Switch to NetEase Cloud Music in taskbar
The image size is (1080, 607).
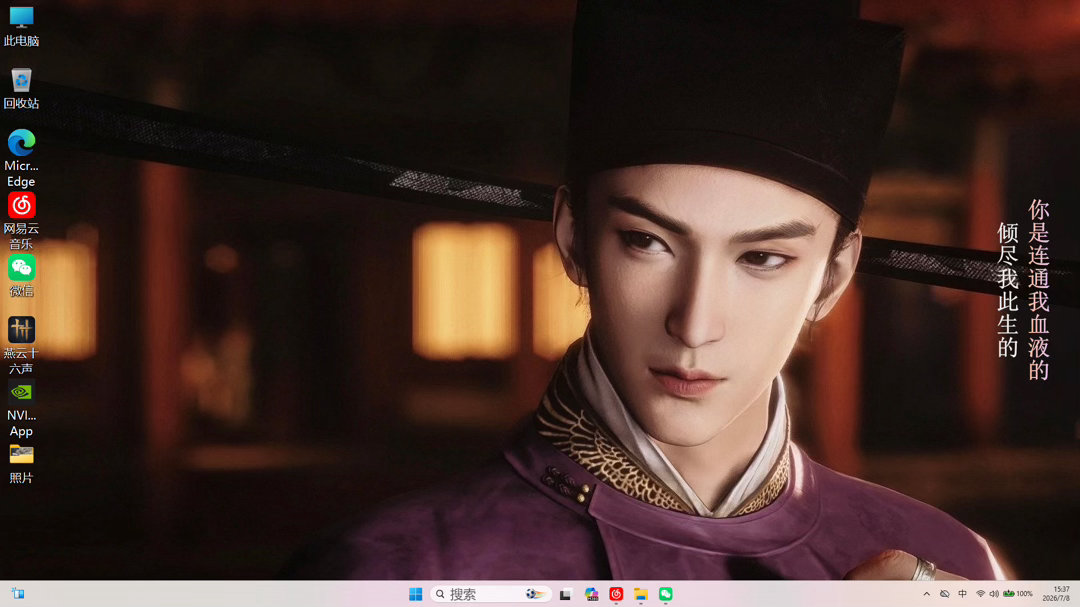[616, 594]
